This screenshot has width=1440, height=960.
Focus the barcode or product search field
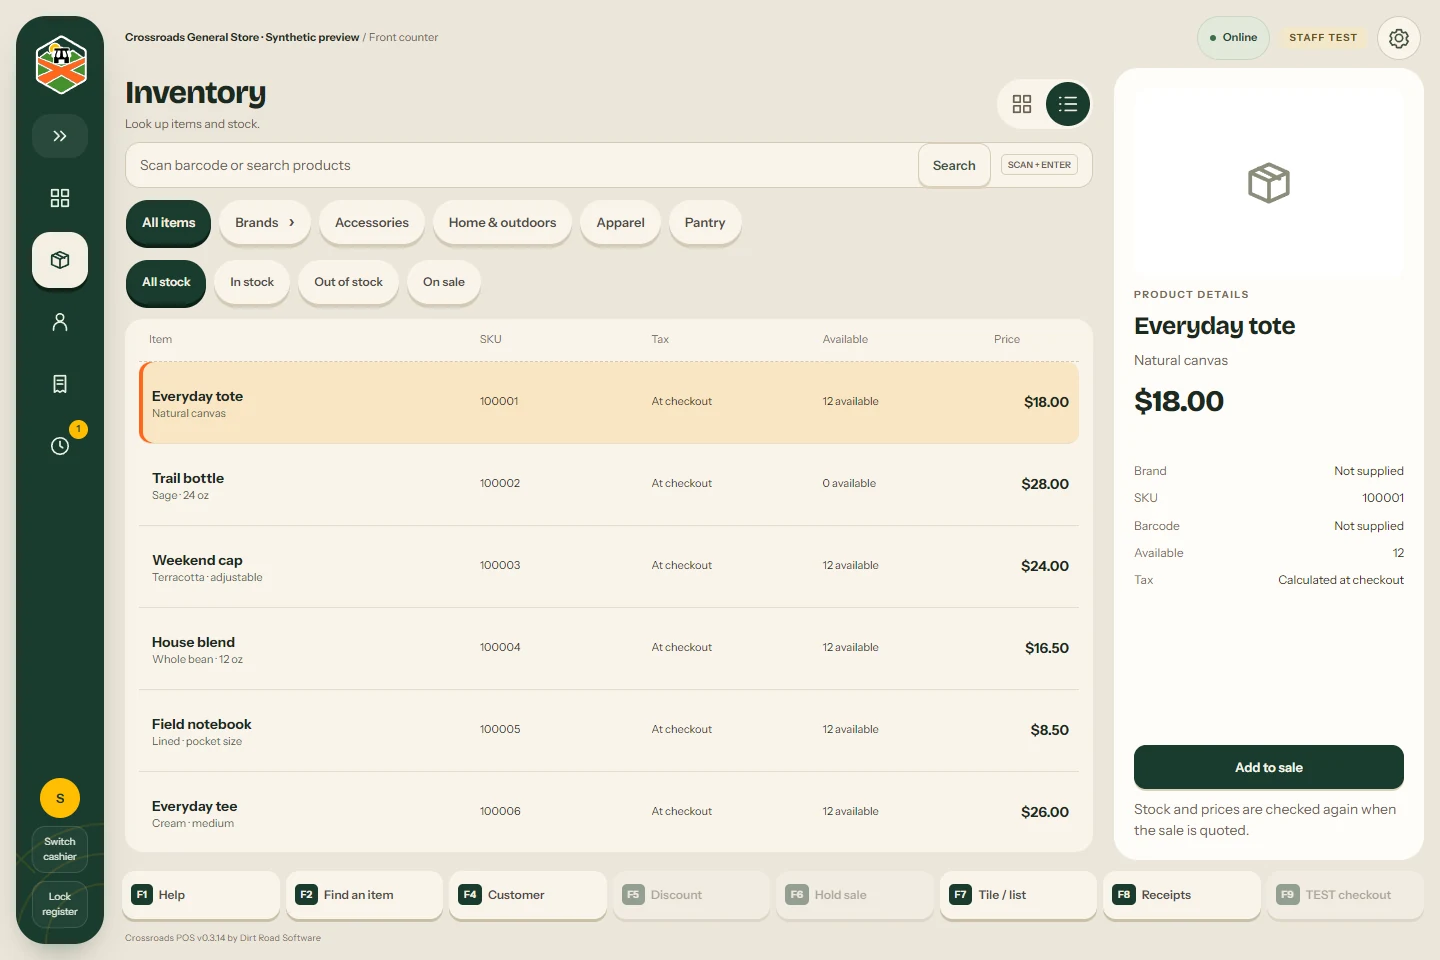pyautogui.click(x=522, y=165)
